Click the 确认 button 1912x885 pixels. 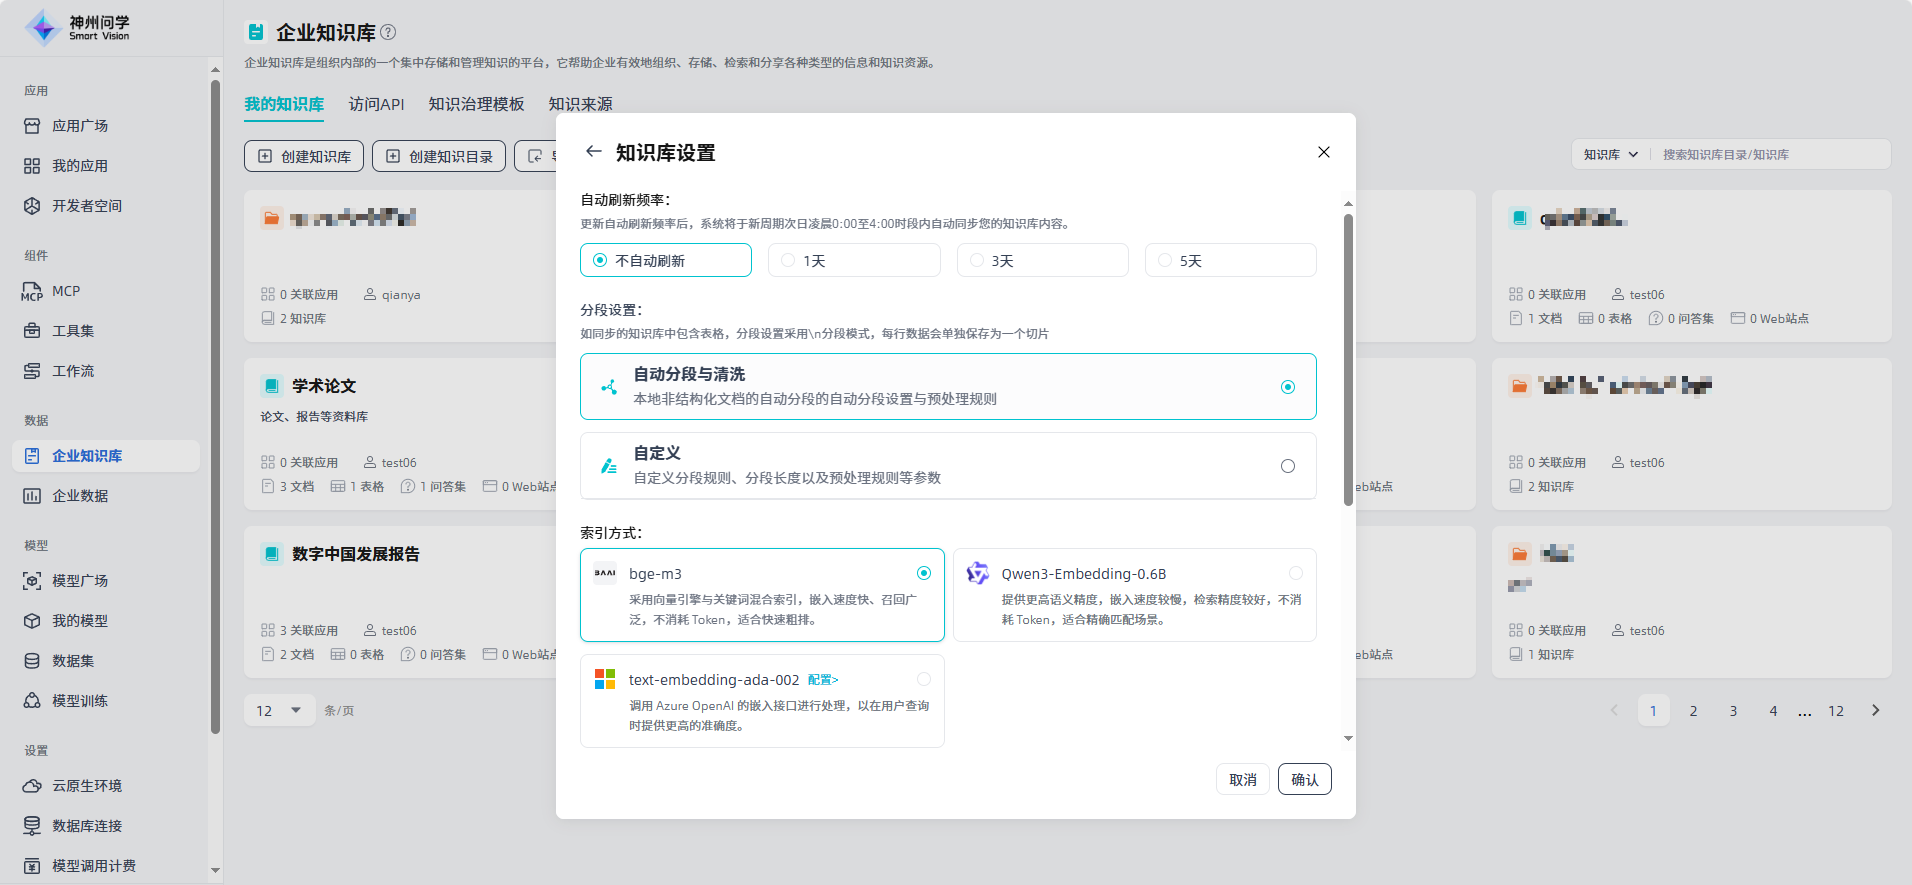click(x=1304, y=780)
